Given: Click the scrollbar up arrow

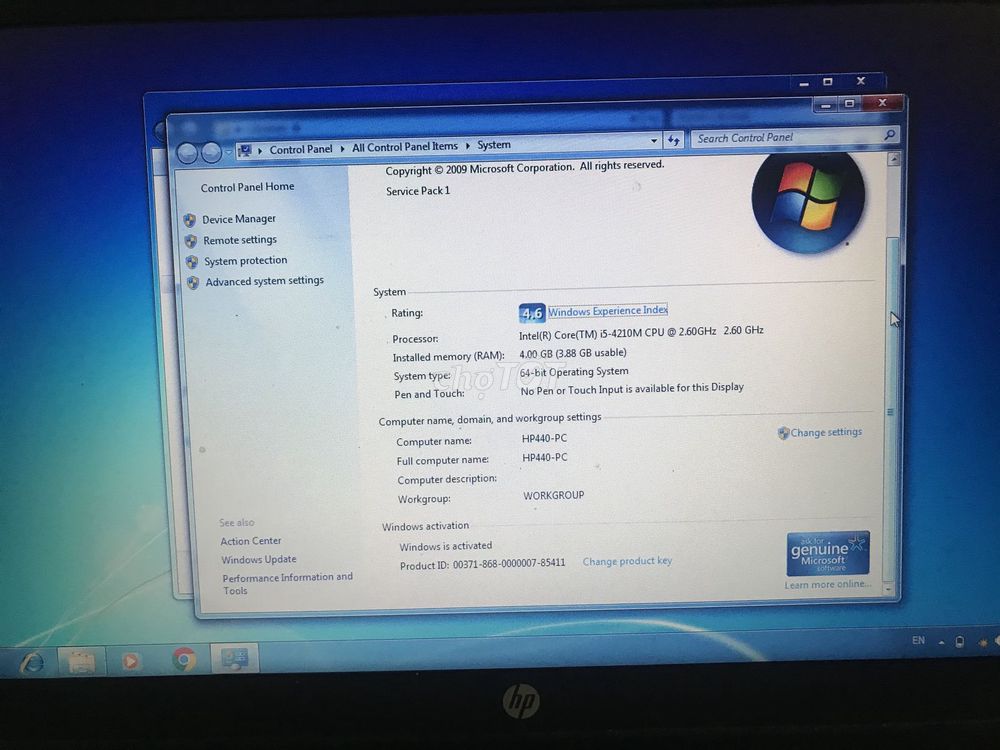Looking at the screenshot, I should [893, 159].
